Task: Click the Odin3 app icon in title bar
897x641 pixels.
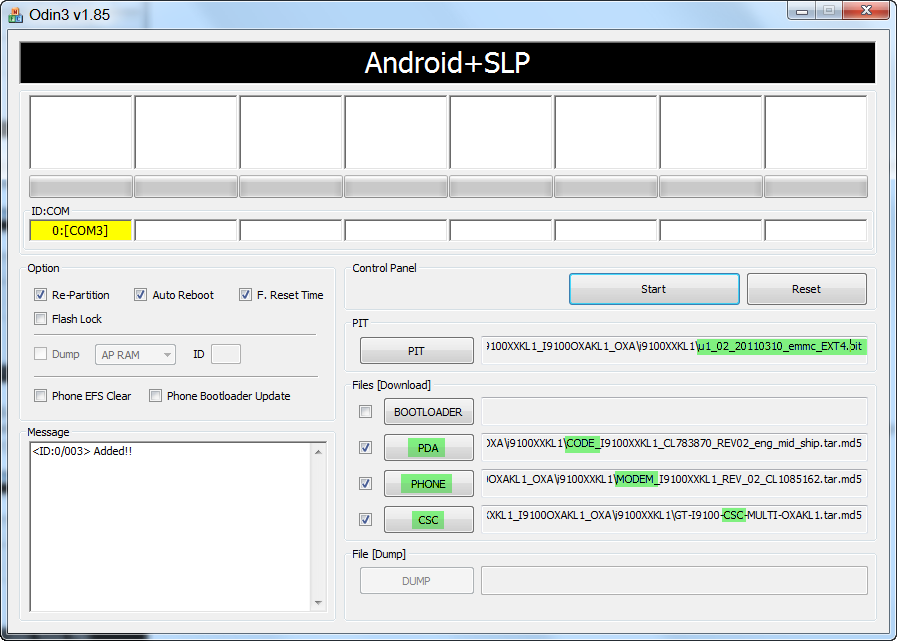Action: tap(15, 14)
